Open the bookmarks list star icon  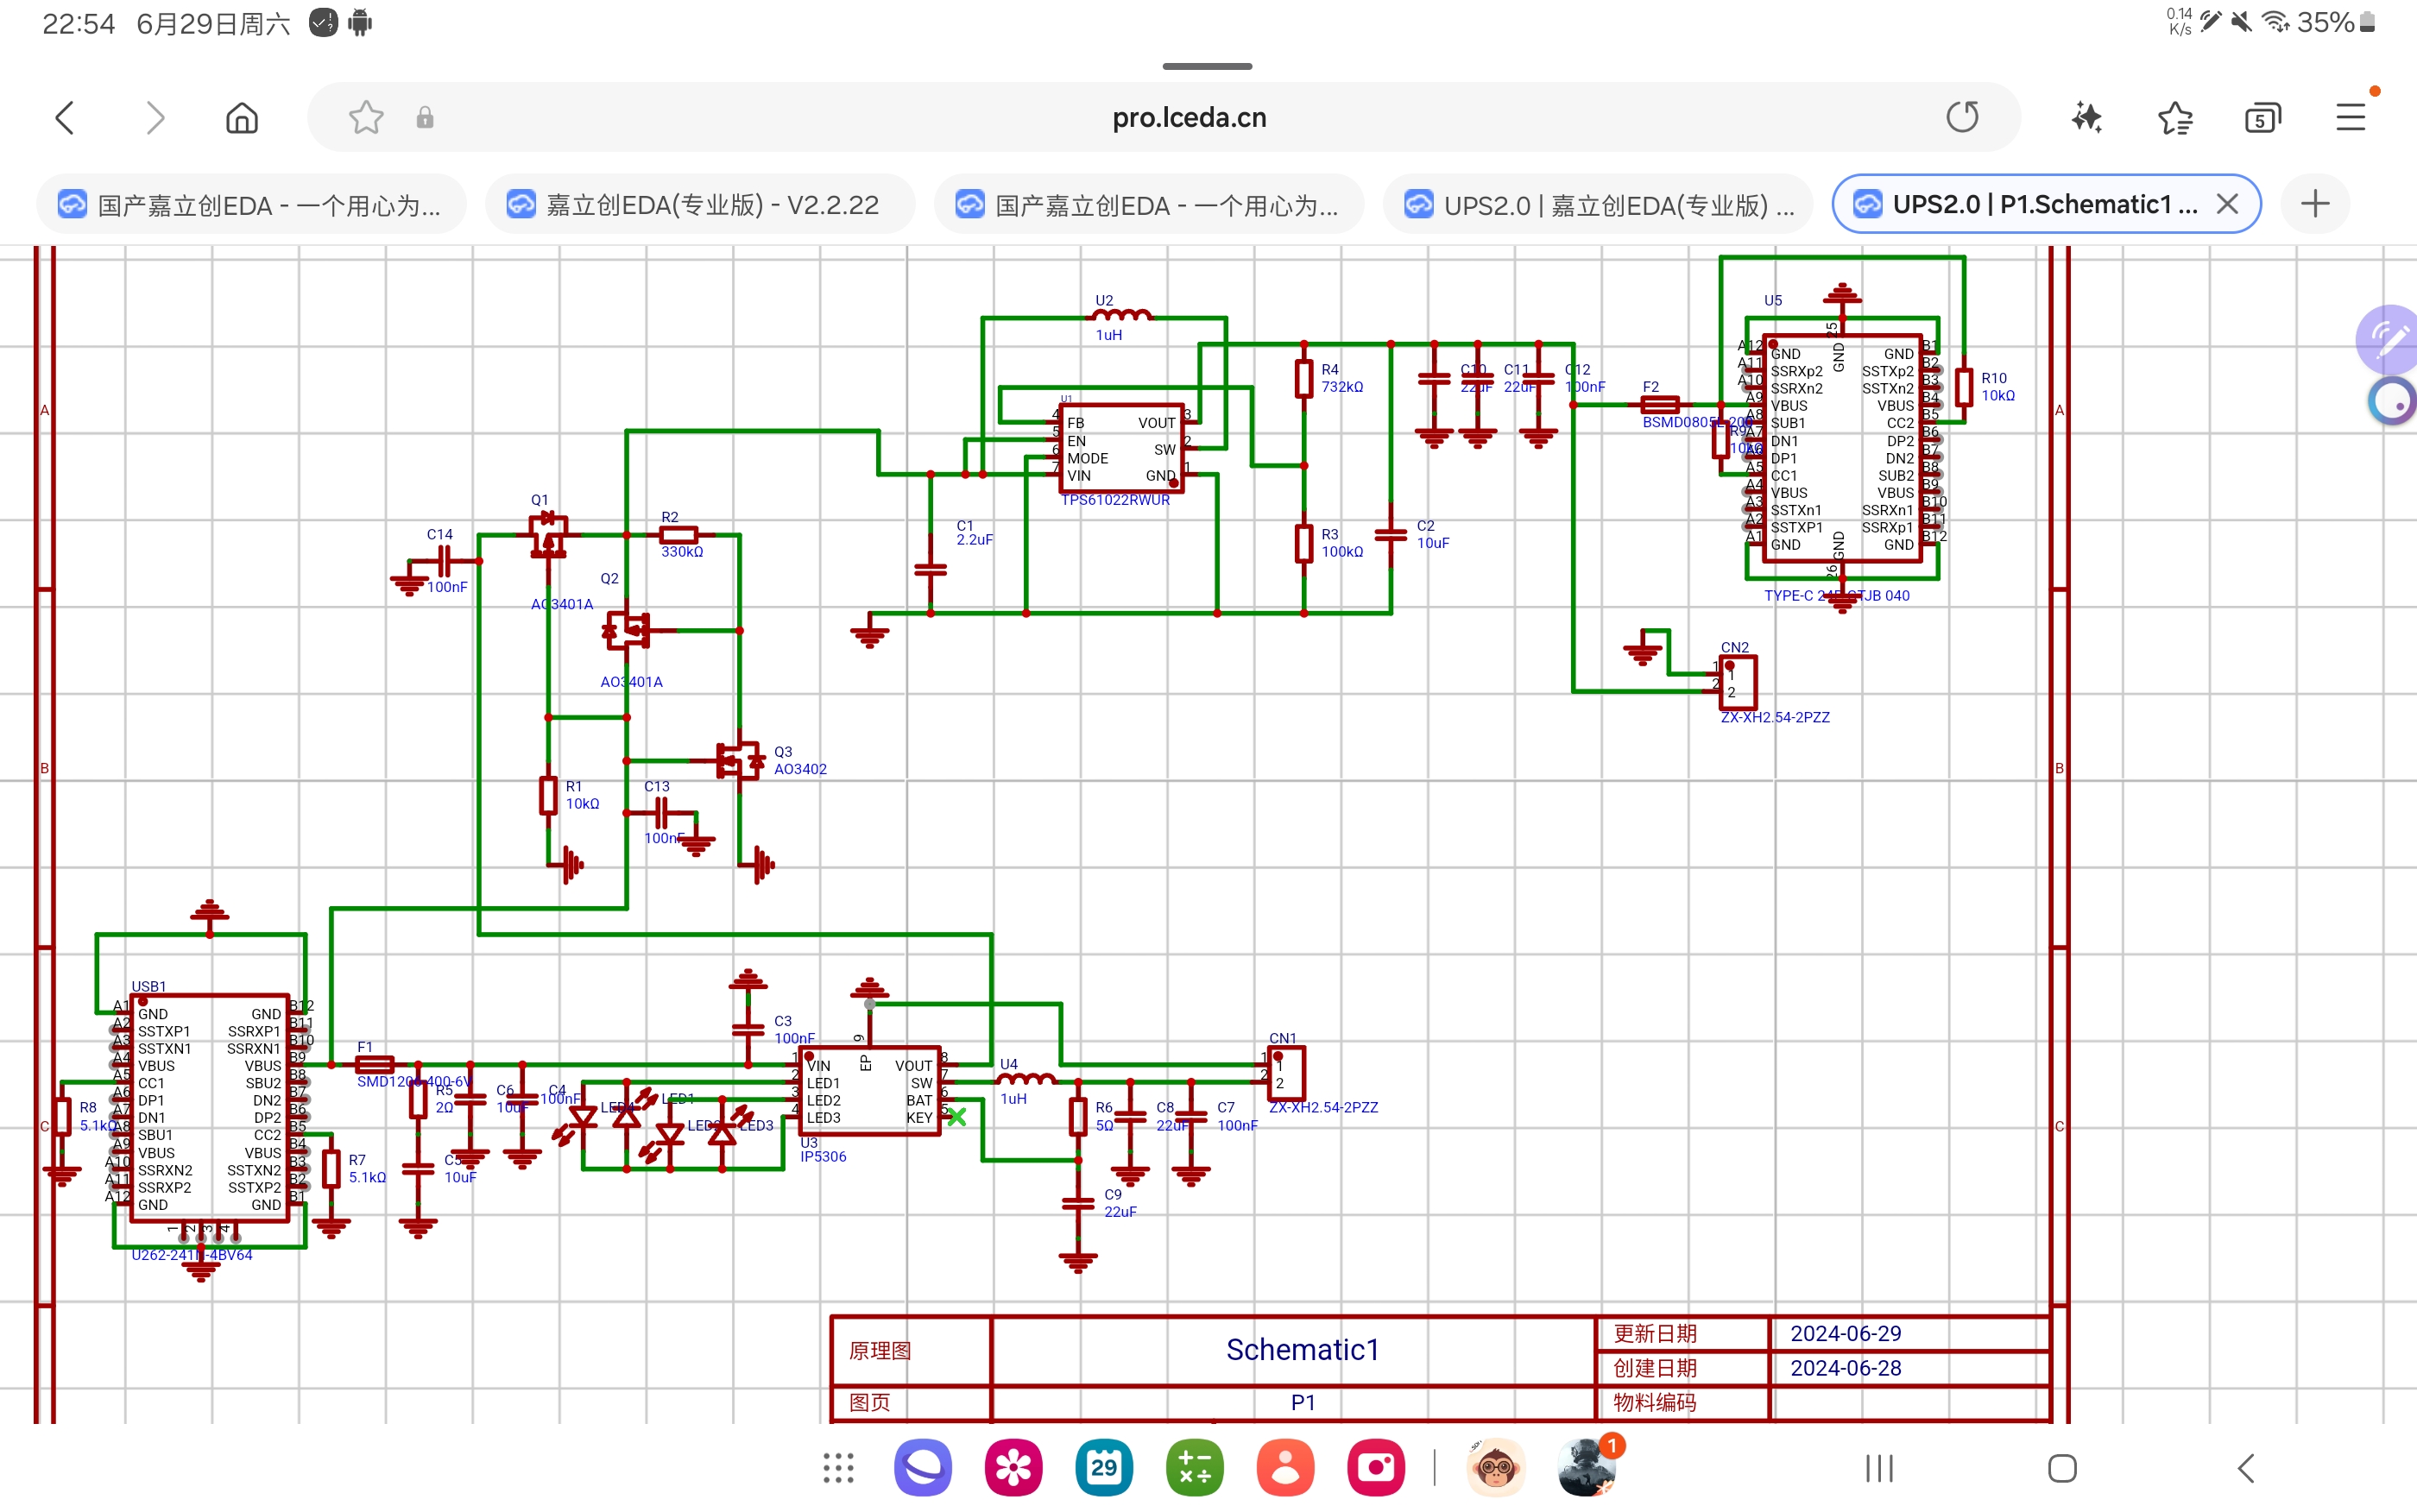click(x=2174, y=118)
